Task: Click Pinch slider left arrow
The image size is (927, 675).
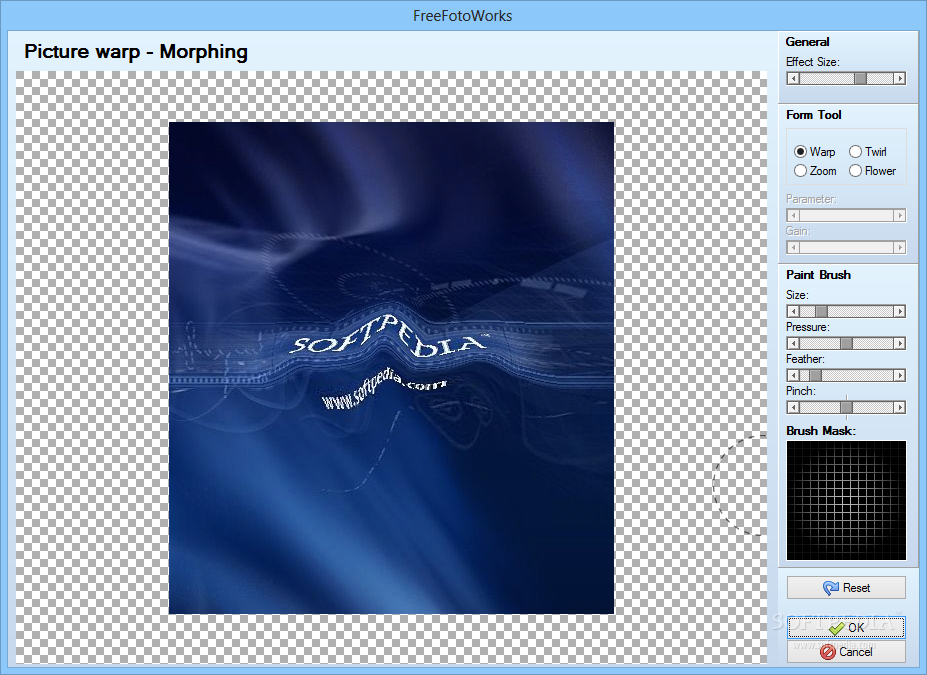Action: point(793,407)
